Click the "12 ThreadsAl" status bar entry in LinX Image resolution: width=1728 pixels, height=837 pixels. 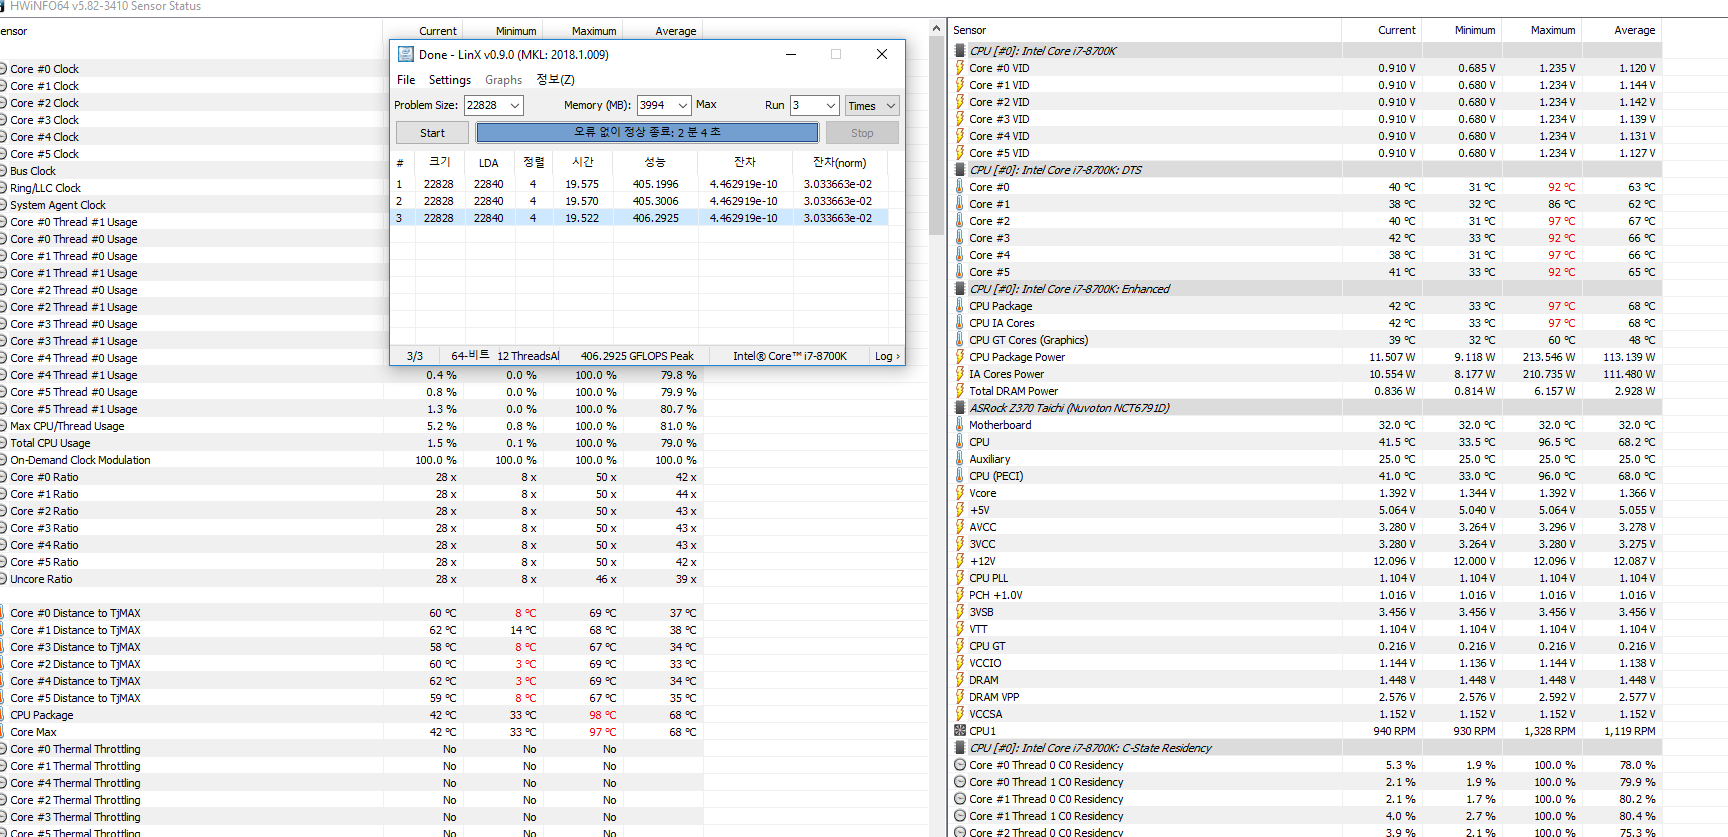(x=528, y=356)
